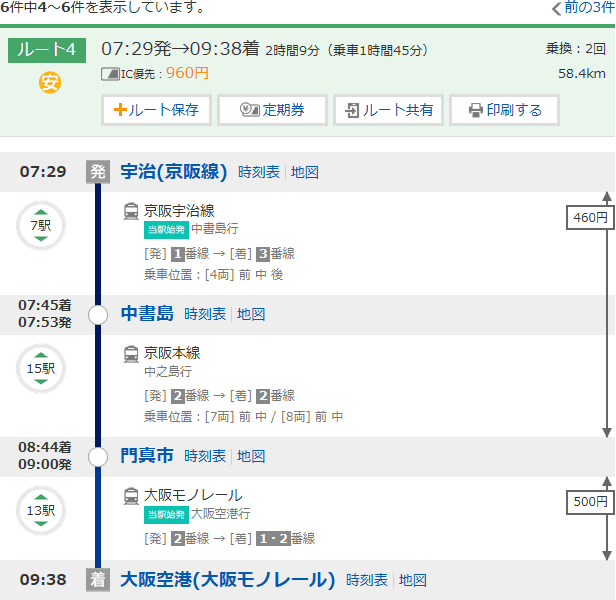Open 時刻表 for 宇治 station
The width and height of the screenshot is (616, 600).
tap(260, 172)
